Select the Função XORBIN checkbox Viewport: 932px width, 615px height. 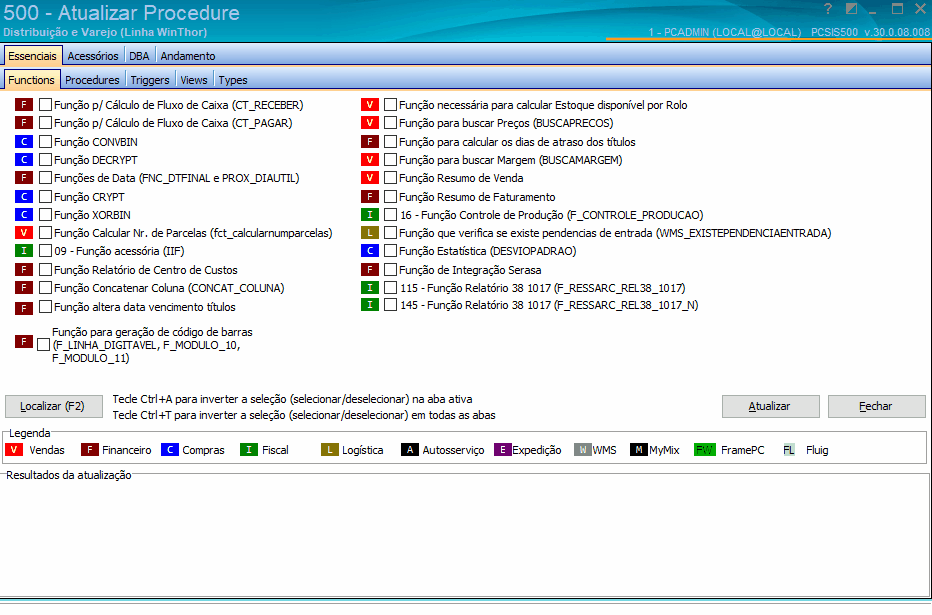point(45,214)
